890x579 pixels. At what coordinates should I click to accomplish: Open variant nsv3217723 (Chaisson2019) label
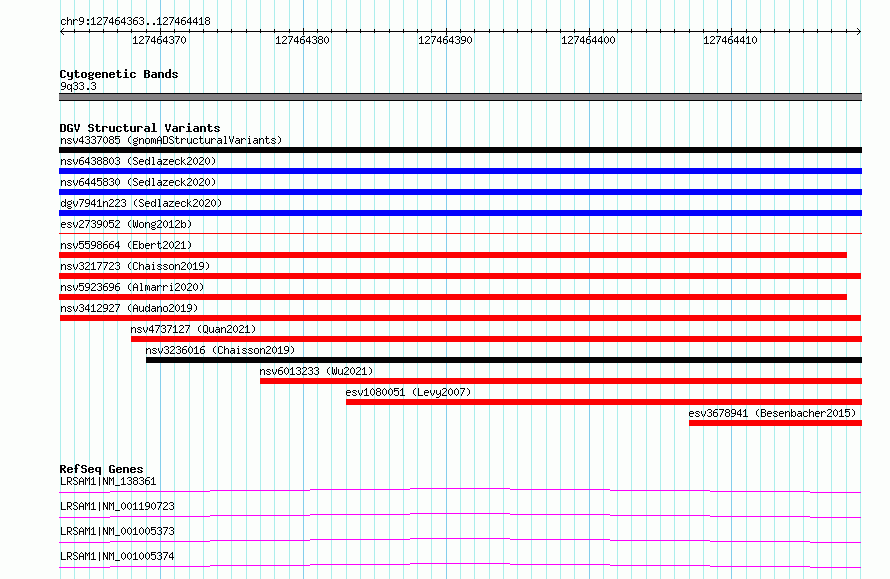135,266
